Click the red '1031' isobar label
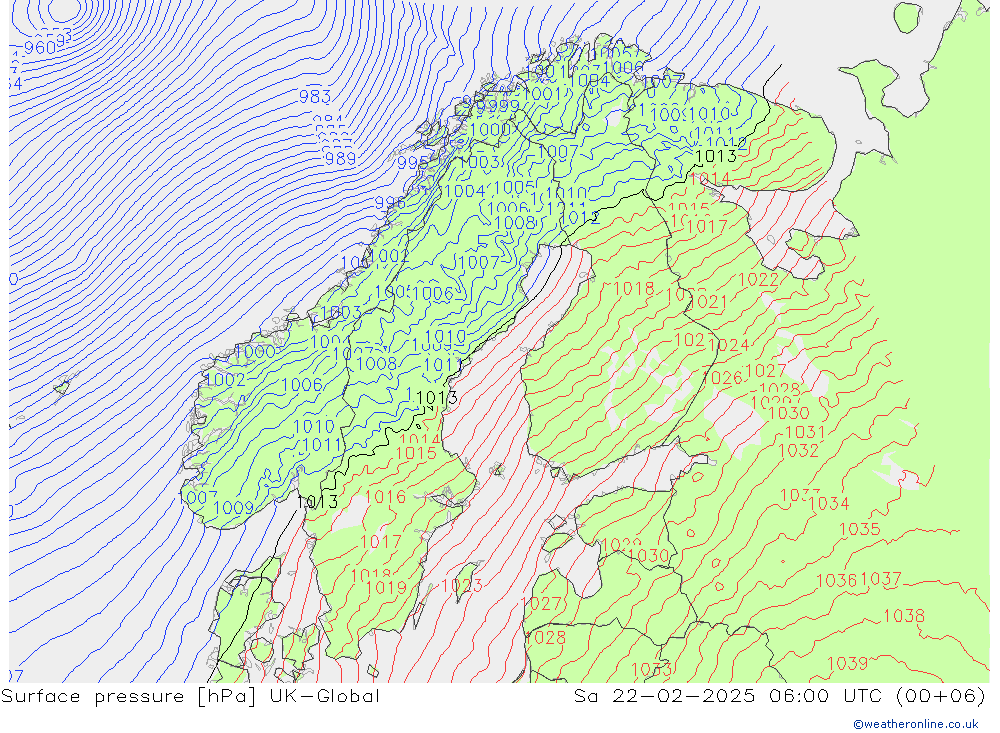This screenshot has height=733, width=1000. pyautogui.click(x=805, y=433)
